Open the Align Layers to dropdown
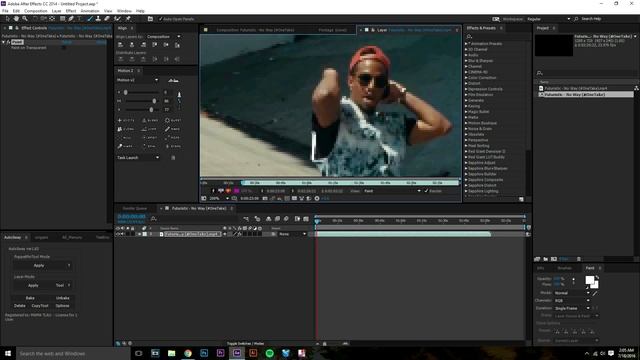This screenshot has height=360, width=640. coord(164,37)
